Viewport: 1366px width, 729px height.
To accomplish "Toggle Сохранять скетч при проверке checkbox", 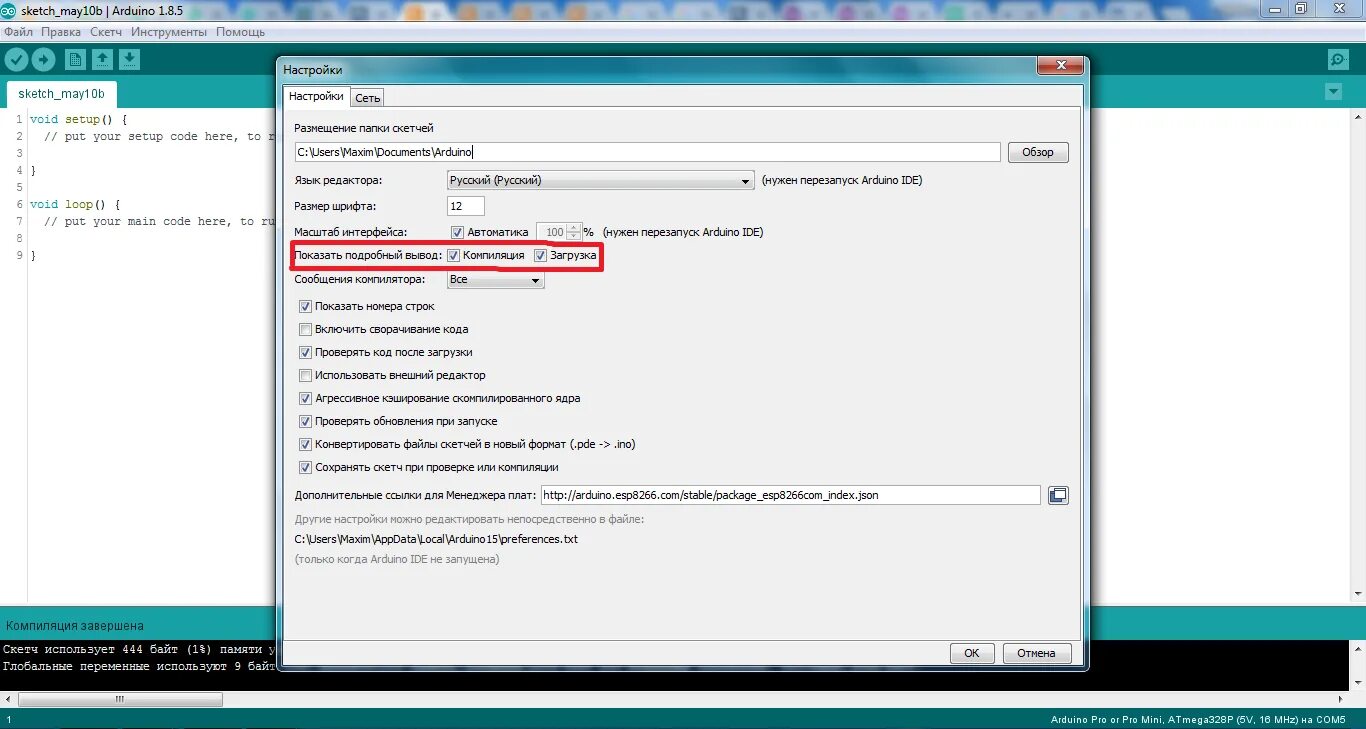I will click(x=306, y=467).
